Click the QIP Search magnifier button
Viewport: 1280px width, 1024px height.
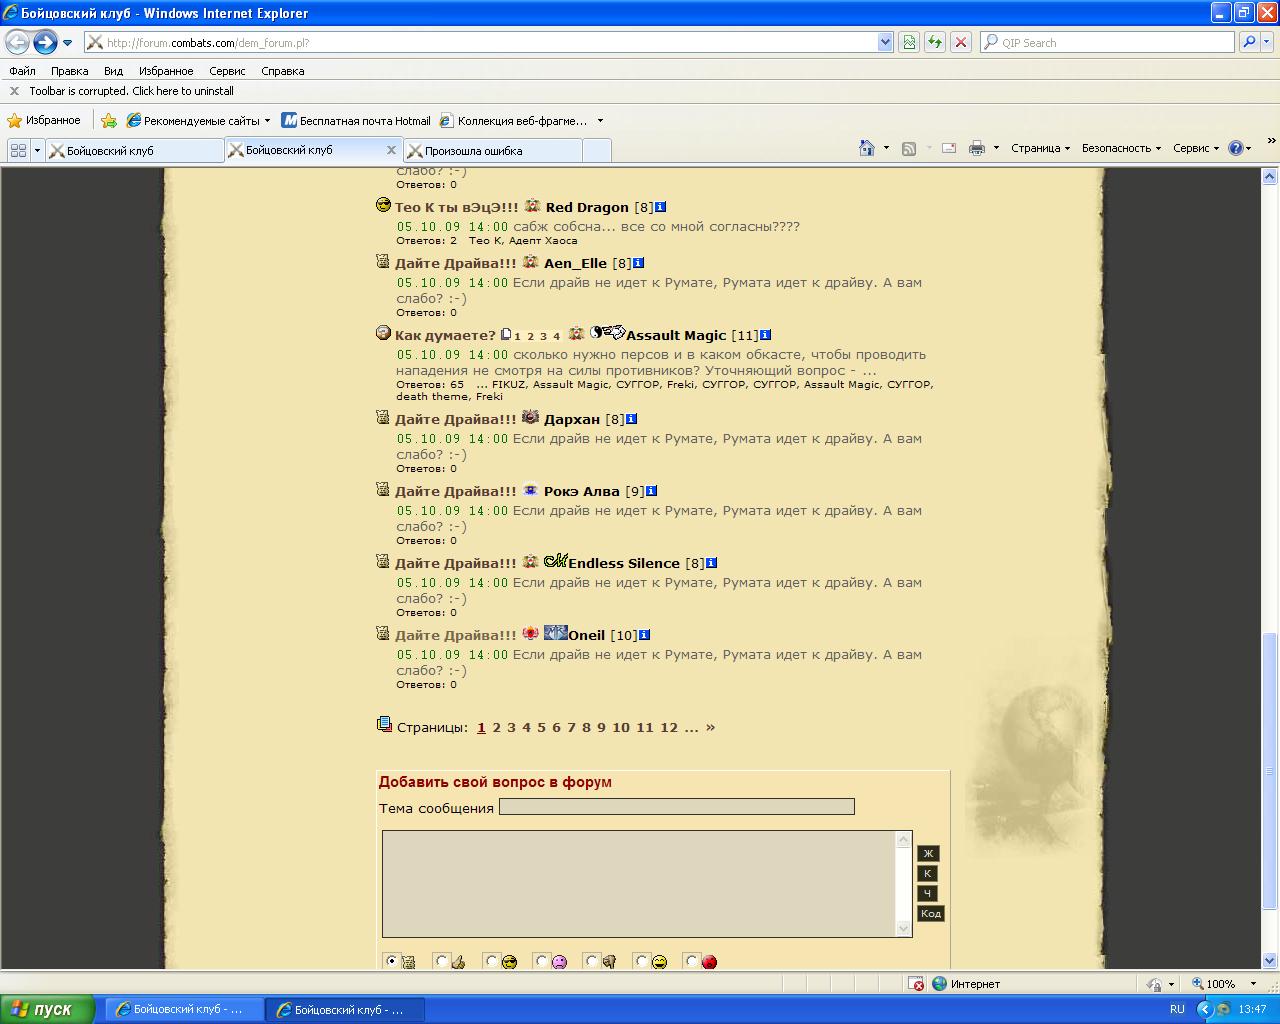click(x=1248, y=42)
